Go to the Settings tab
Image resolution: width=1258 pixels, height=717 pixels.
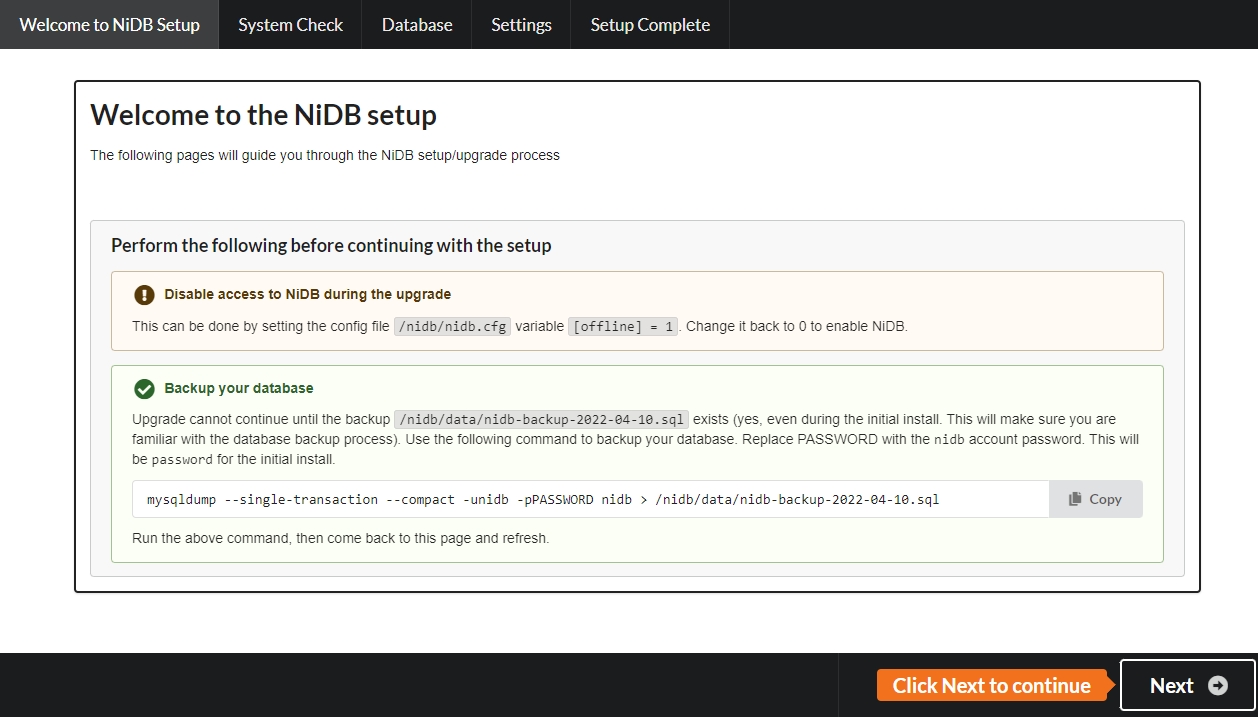pyautogui.click(x=521, y=25)
